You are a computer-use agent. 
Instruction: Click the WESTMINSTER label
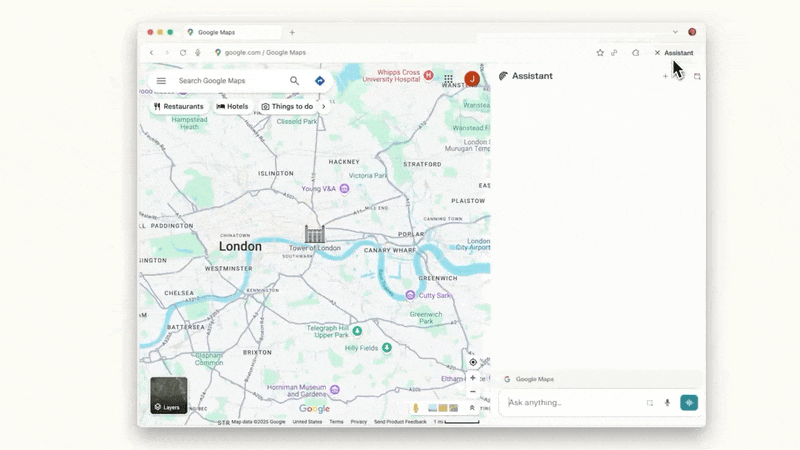pos(229,268)
